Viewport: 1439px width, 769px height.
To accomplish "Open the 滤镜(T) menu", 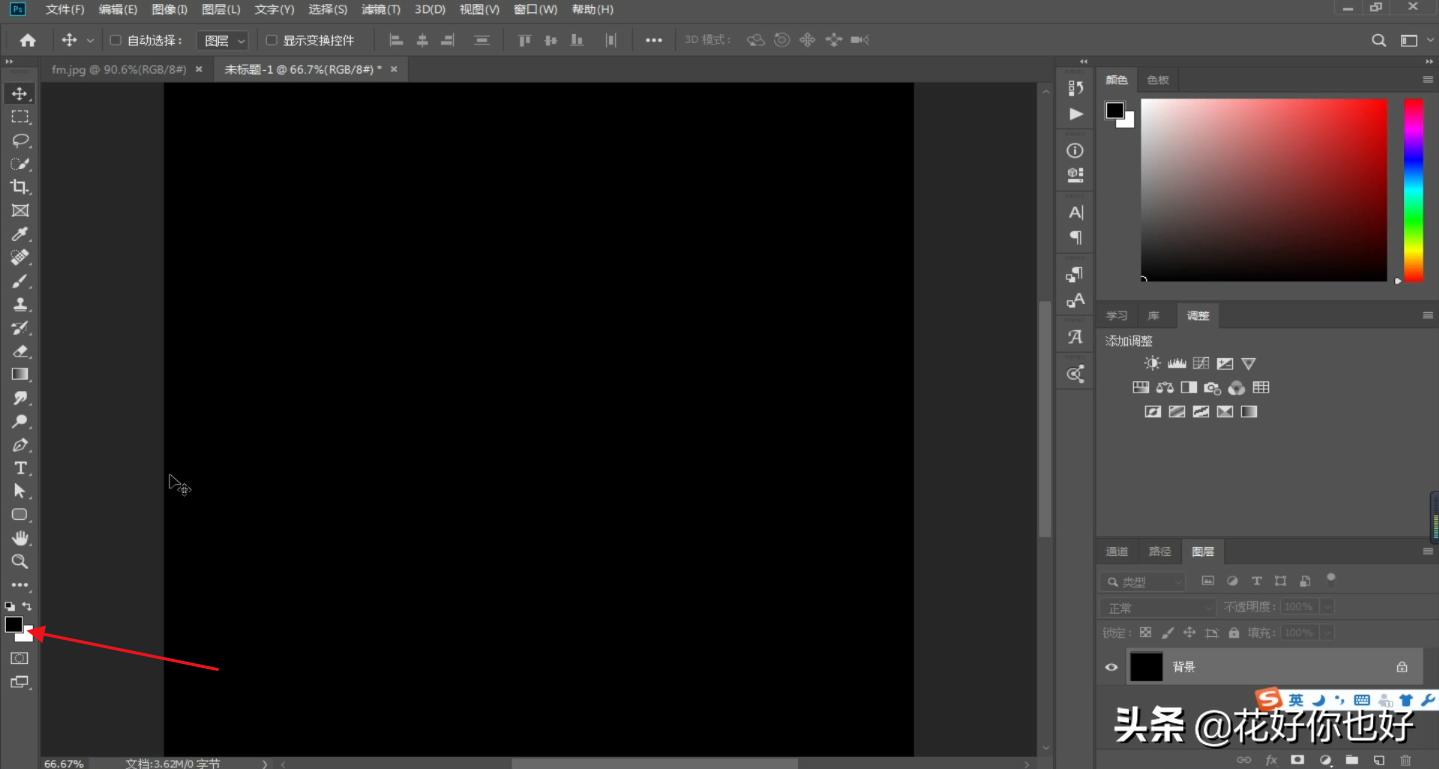I will coord(380,9).
